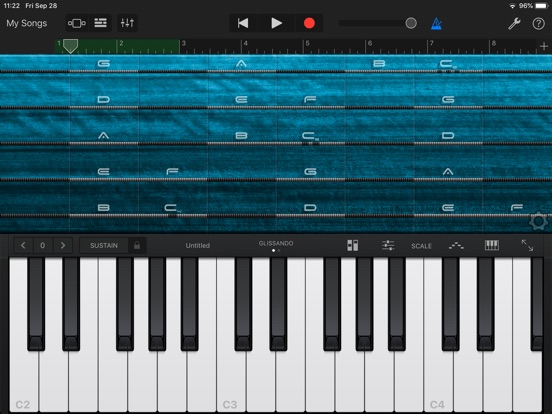552x414 pixels.
Task: Go to beginning of the song
Action: [x=243, y=23]
